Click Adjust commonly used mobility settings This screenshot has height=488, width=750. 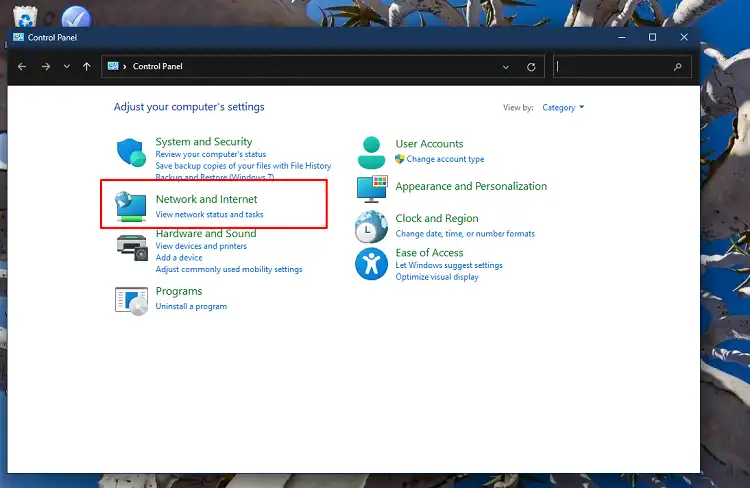click(229, 269)
